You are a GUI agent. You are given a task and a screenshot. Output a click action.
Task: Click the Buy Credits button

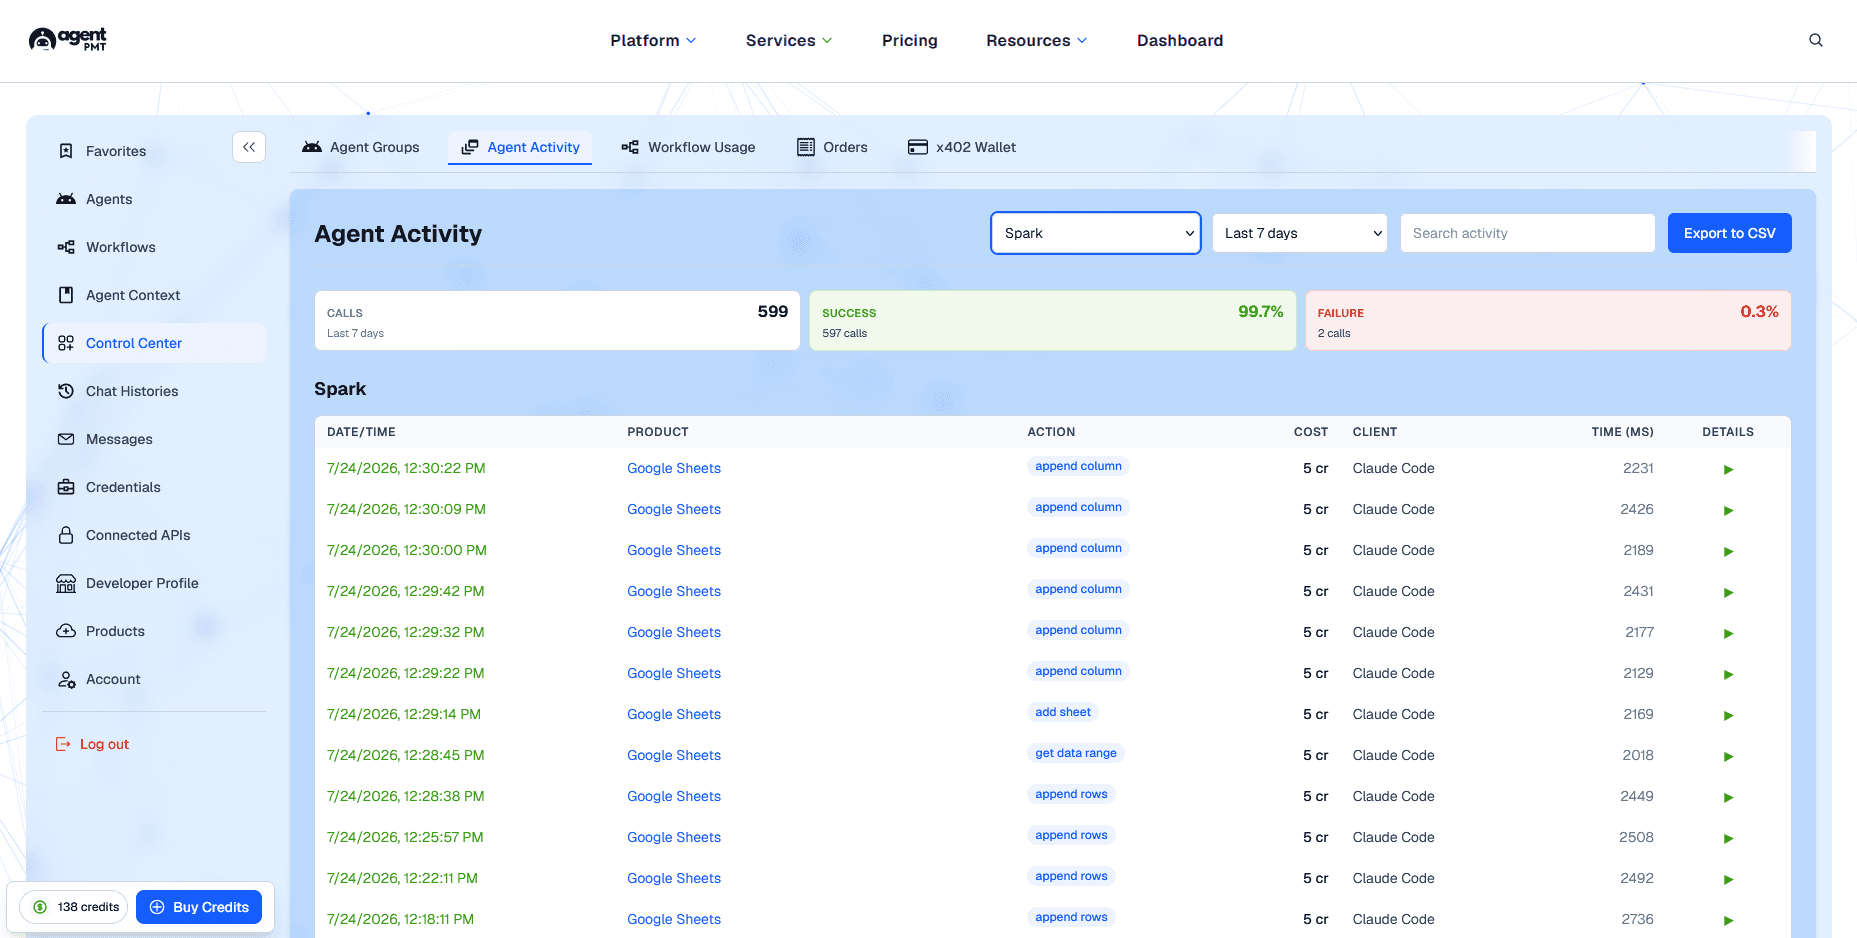[x=199, y=907]
